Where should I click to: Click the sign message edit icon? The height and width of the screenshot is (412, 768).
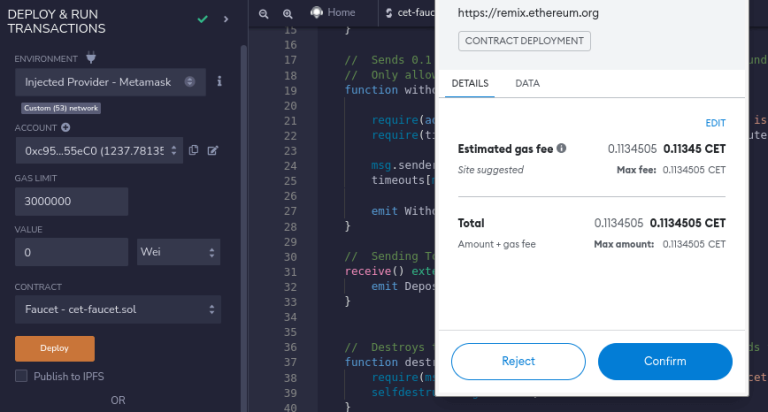[213, 151]
